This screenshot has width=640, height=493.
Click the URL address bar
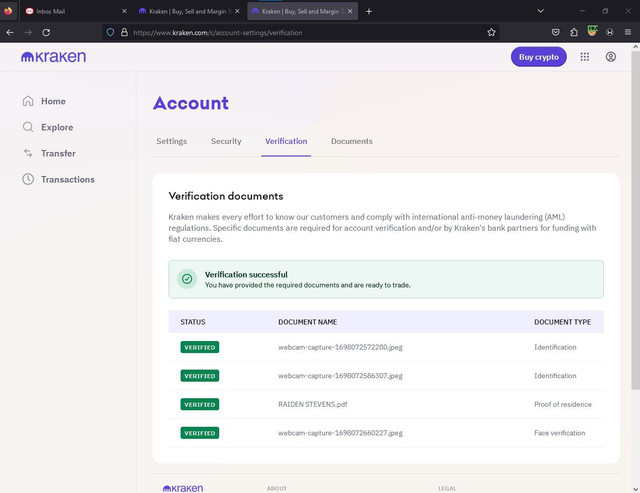click(x=300, y=32)
